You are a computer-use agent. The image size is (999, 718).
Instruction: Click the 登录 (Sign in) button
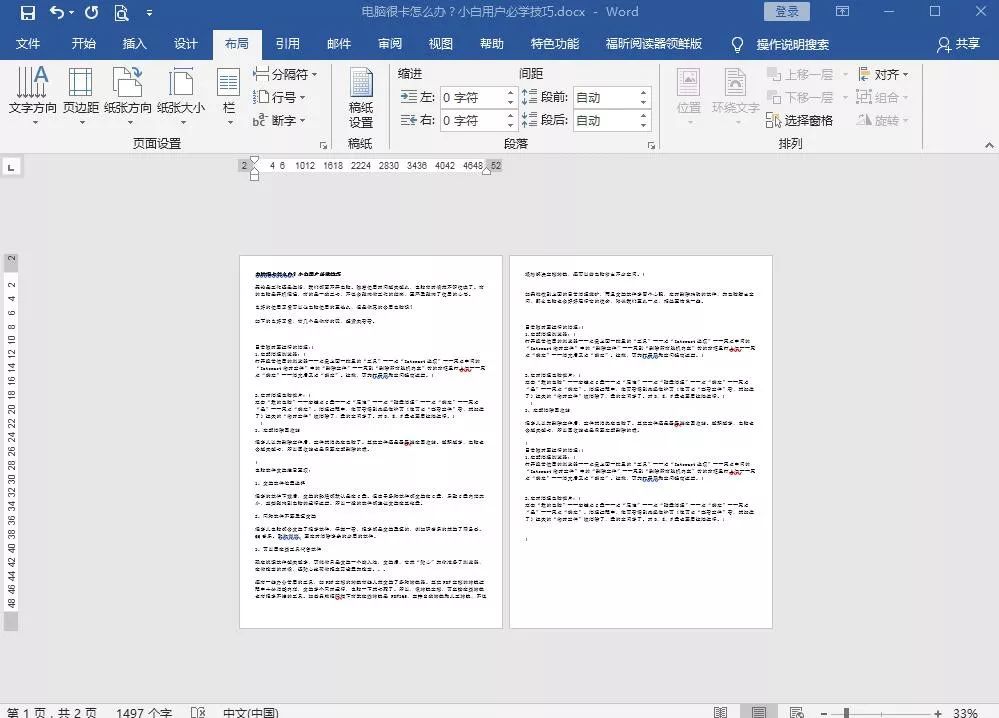[x=787, y=11]
